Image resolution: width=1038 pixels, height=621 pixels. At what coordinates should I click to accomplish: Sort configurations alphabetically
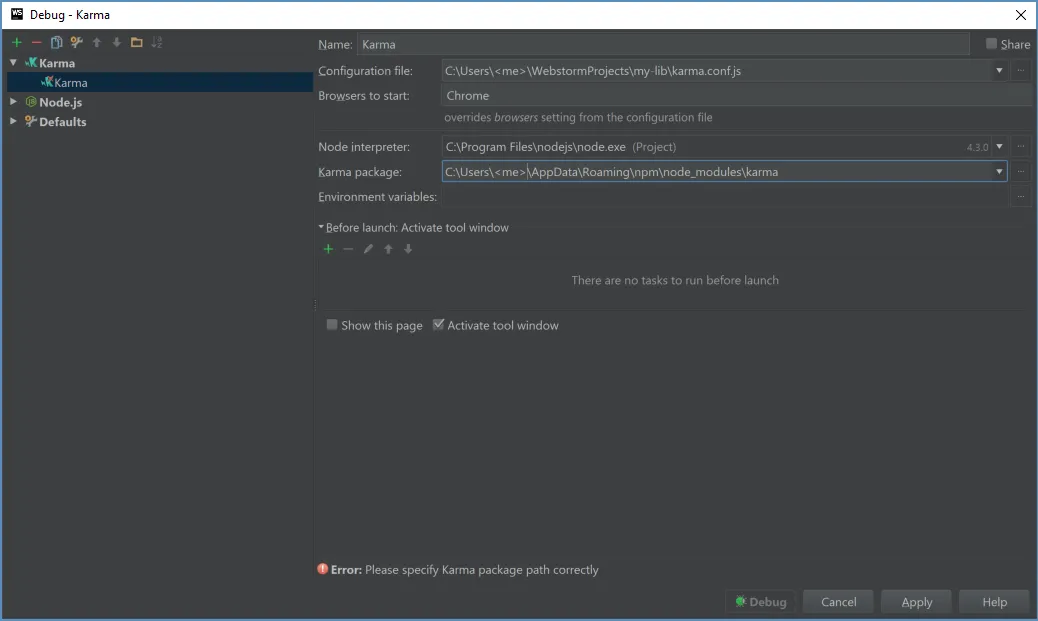(157, 42)
